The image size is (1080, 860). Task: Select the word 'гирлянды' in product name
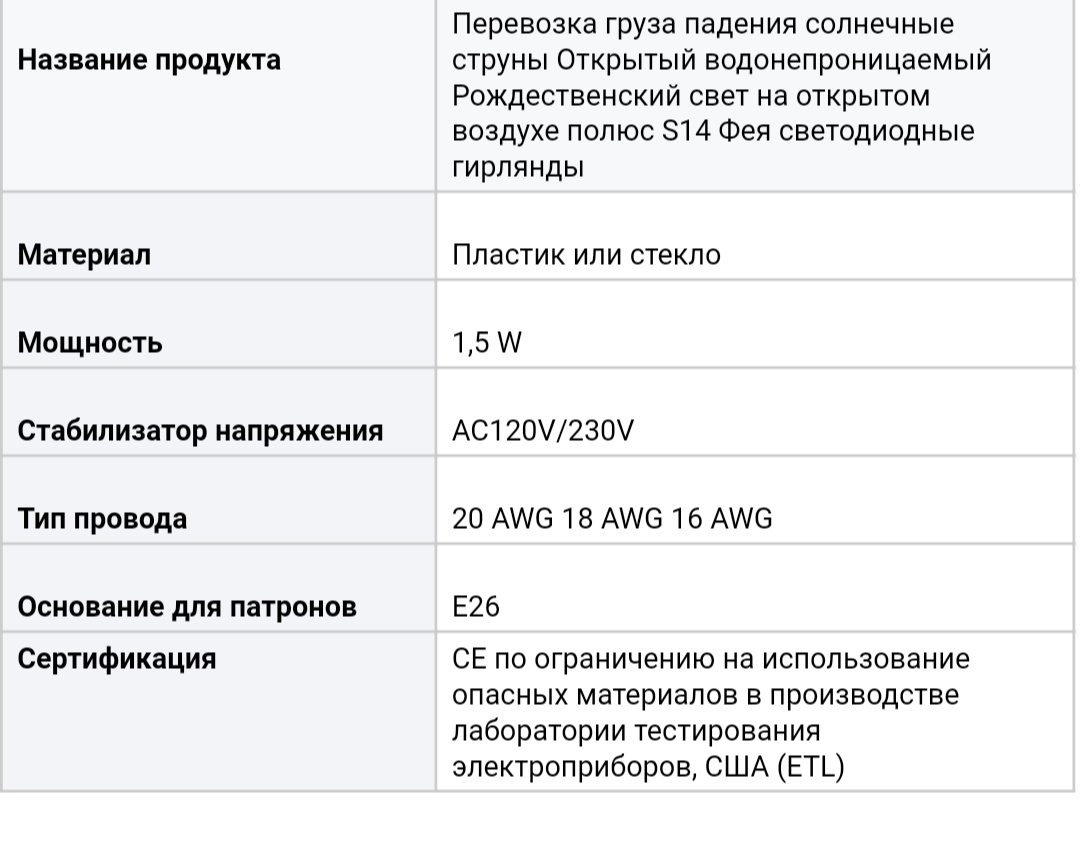[518, 168]
